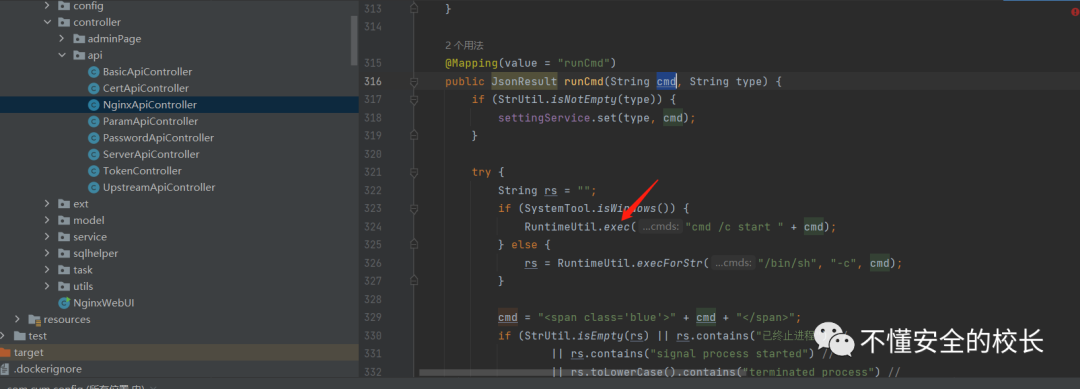This screenshot has height=389, width=1080.
Task: Collapse the controller folder
Action: point(47,22)
